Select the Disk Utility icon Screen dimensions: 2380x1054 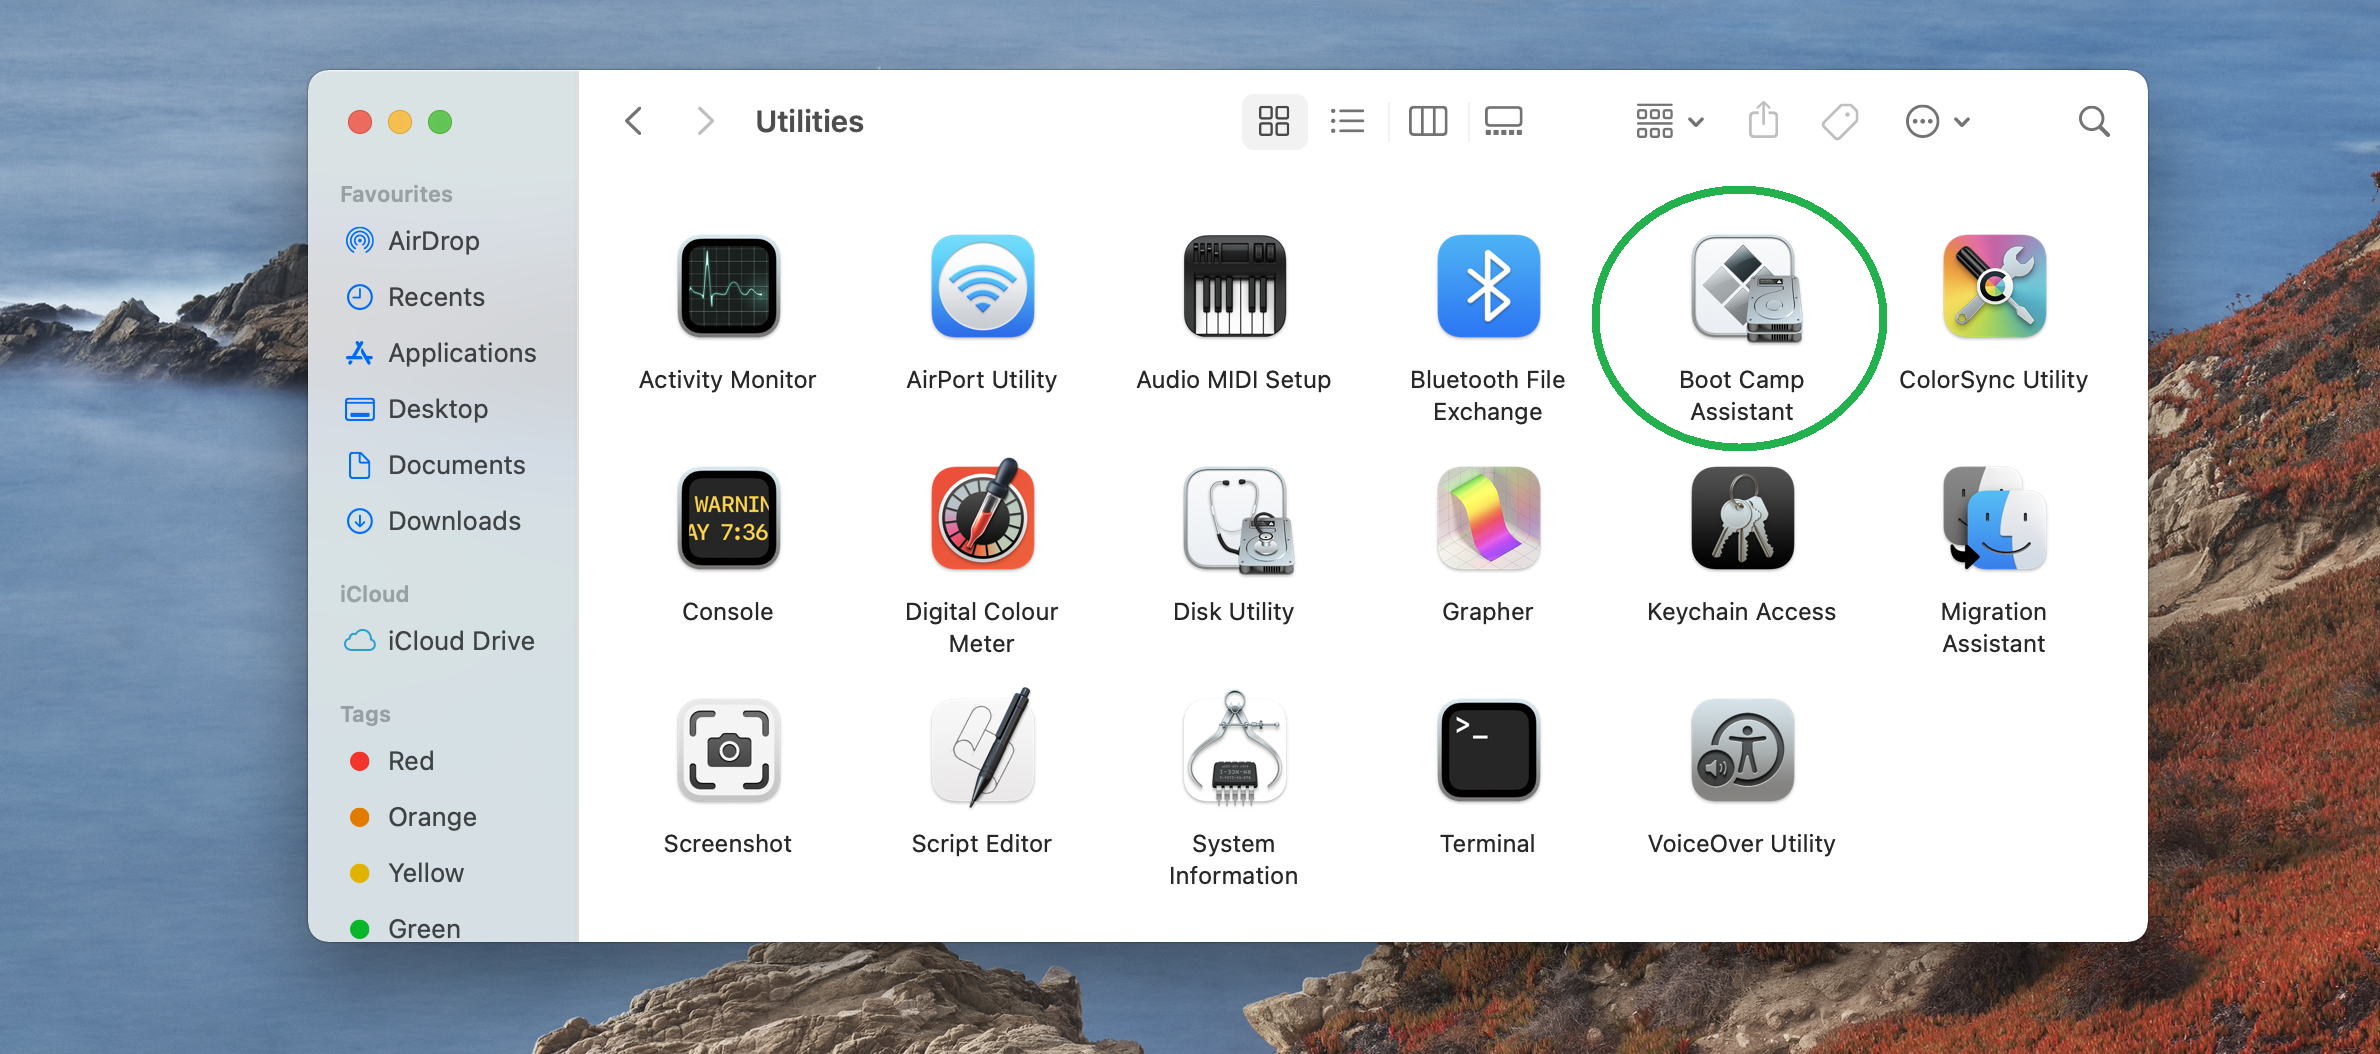(x=1238, y=521)
